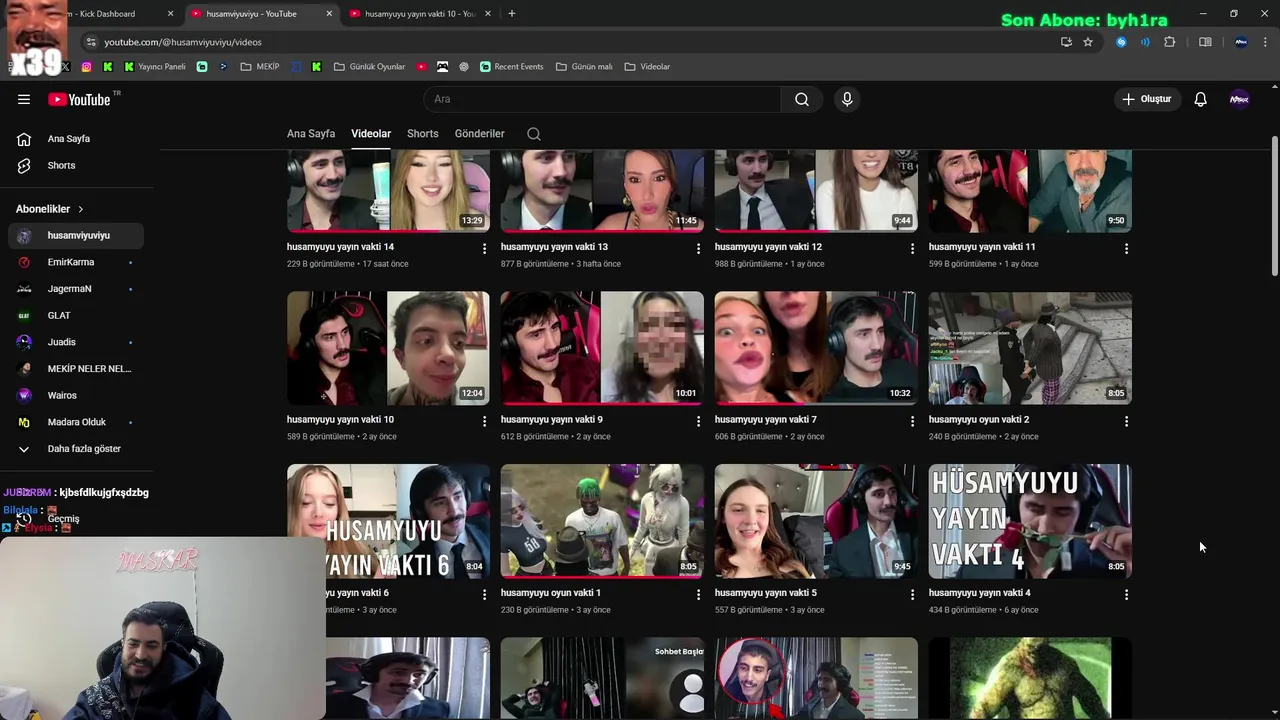
Task: Switch to the Shorts channel tab
Action: (423, 134)
